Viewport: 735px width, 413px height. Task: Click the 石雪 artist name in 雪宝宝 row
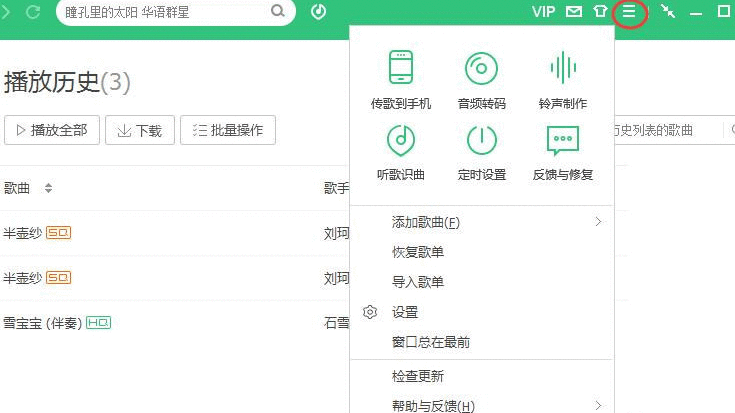point(337,323)
